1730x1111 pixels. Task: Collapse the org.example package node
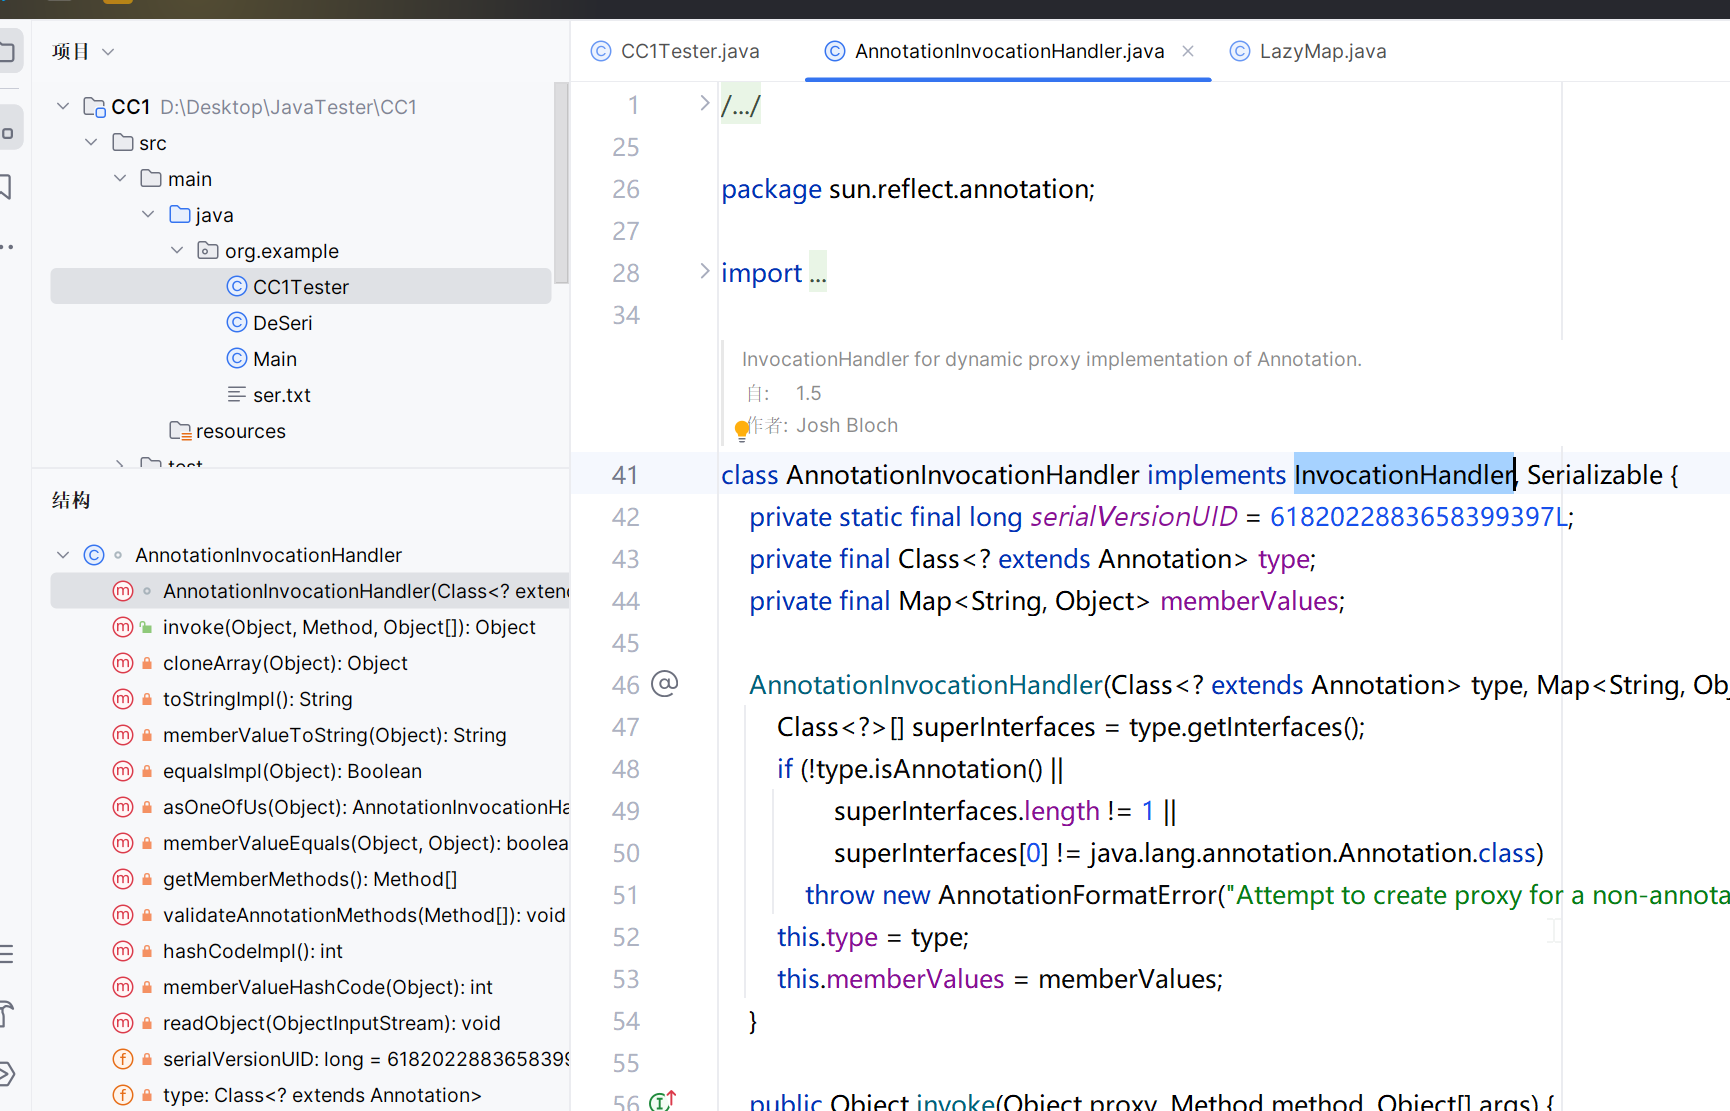[177, 251]
